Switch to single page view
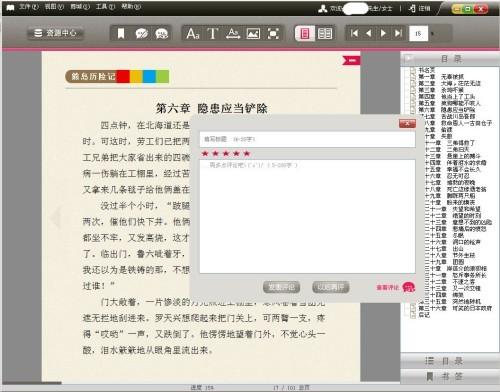 click(305, 34)
